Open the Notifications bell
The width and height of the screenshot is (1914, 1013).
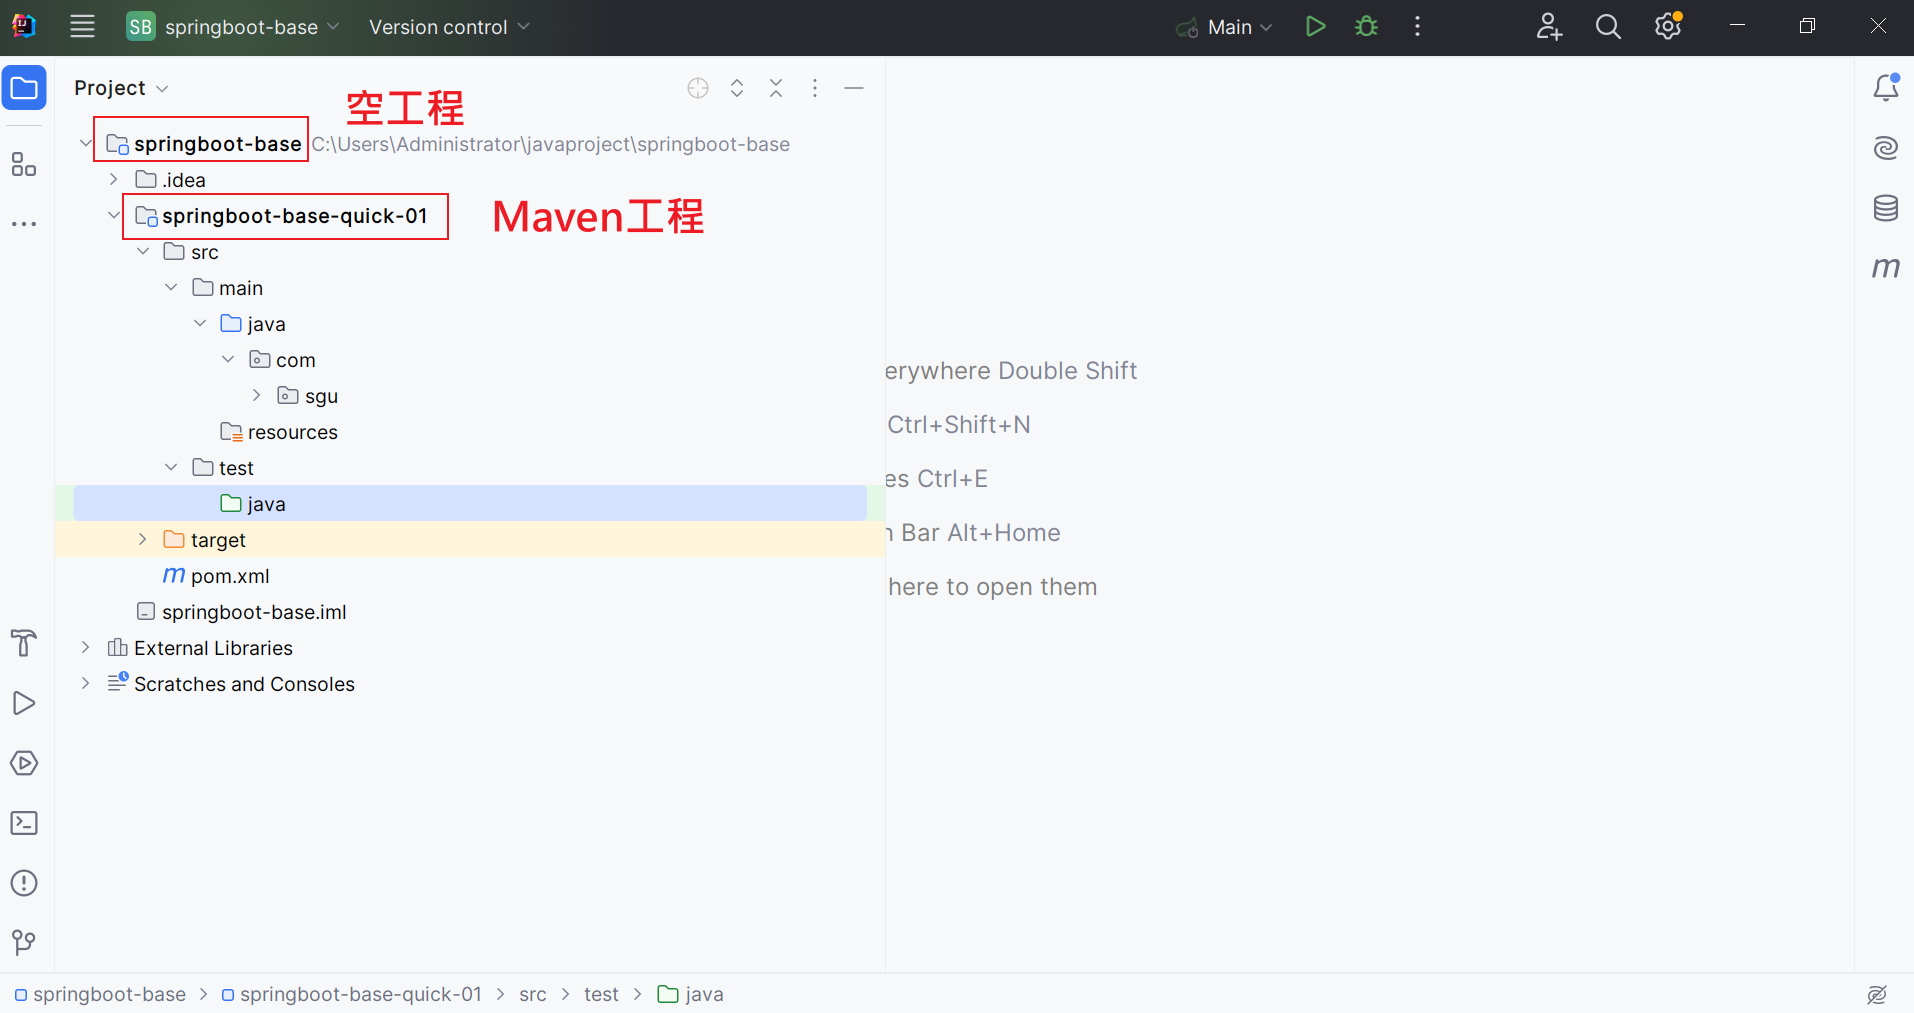coord(1885,88)
